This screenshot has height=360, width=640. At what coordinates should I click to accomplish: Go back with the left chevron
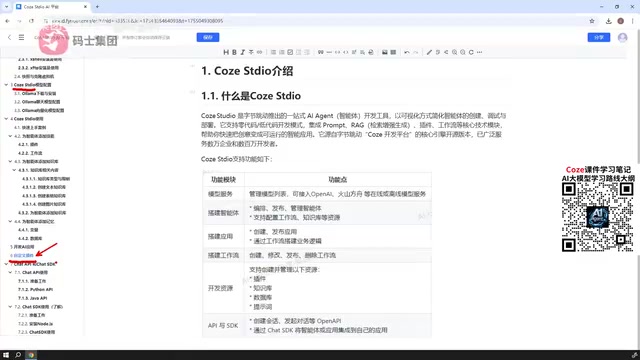9,37
